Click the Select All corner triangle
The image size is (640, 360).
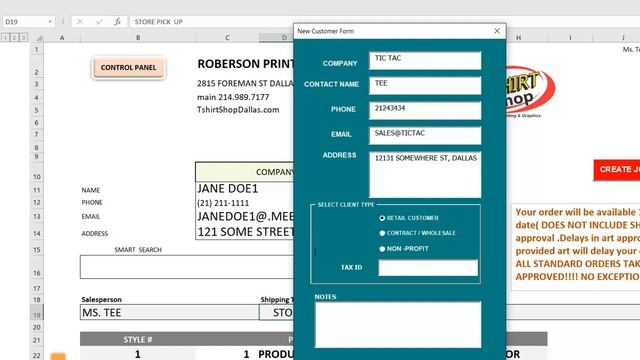(x=39, y=38)
